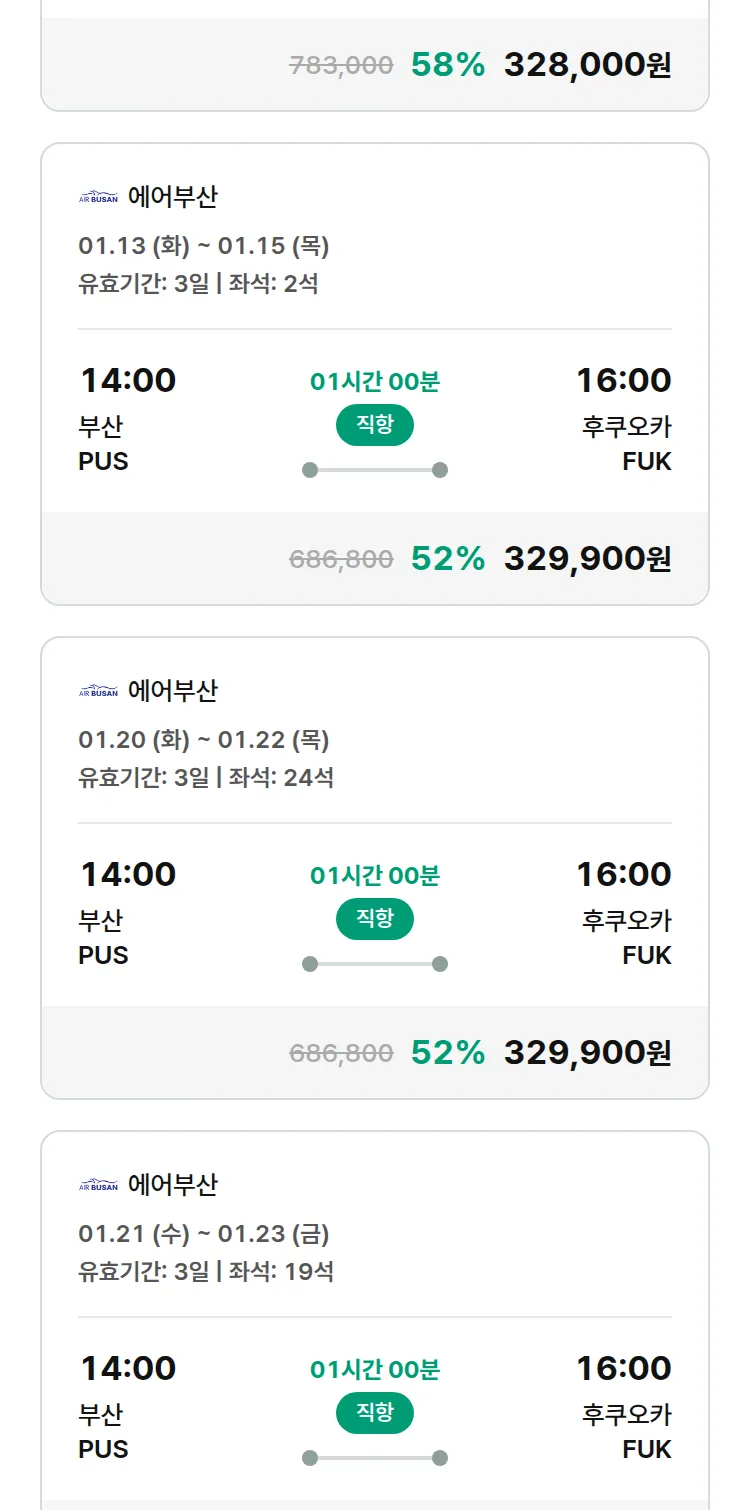Select the 329,900원 fare for 01.13 departure
Image resolution: width=750 pixels, height=1510 pixels.
587,559
